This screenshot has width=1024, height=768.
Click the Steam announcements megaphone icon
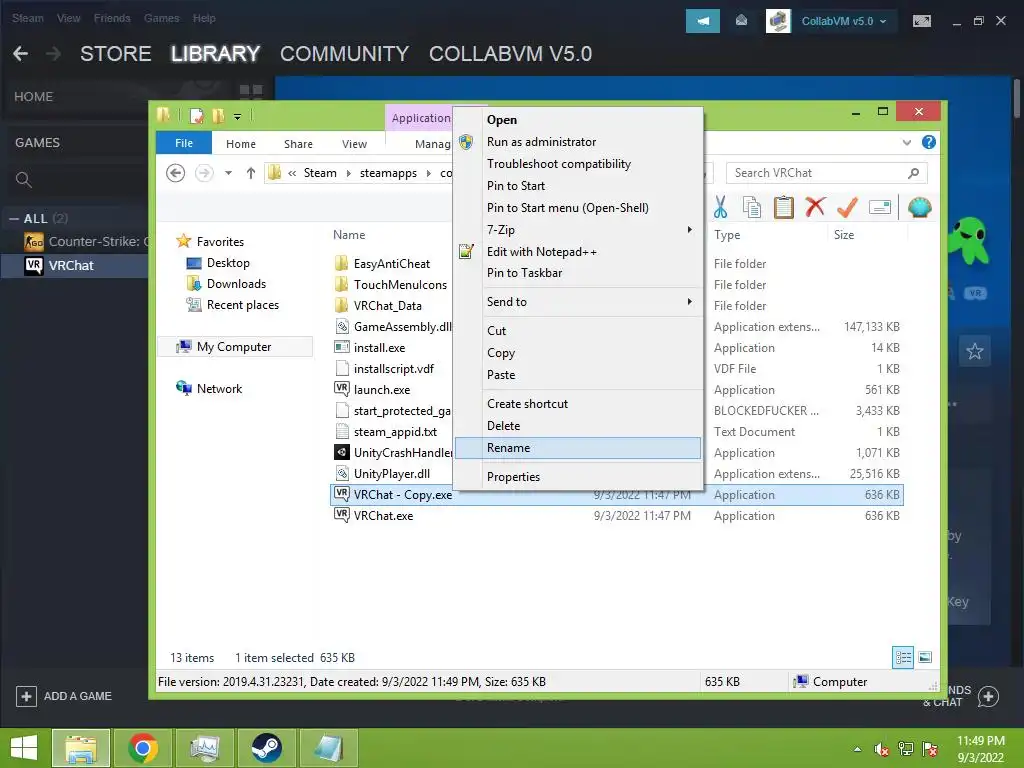pos(703,21)
